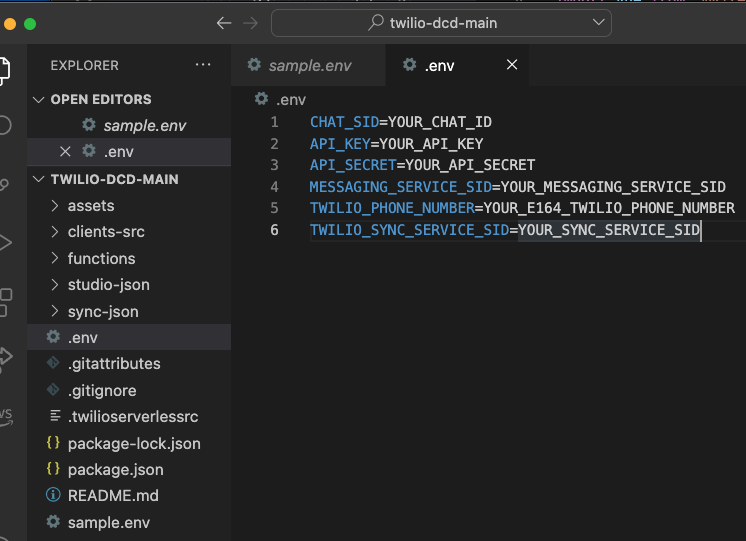Click TWILIO_PHONE_NUMBER key on line 5
The width and height of the screenshot is (746, 541).
point(392,208)
